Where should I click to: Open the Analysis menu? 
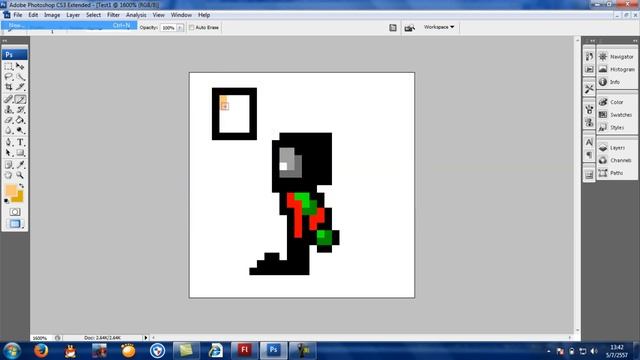(136, 15)
